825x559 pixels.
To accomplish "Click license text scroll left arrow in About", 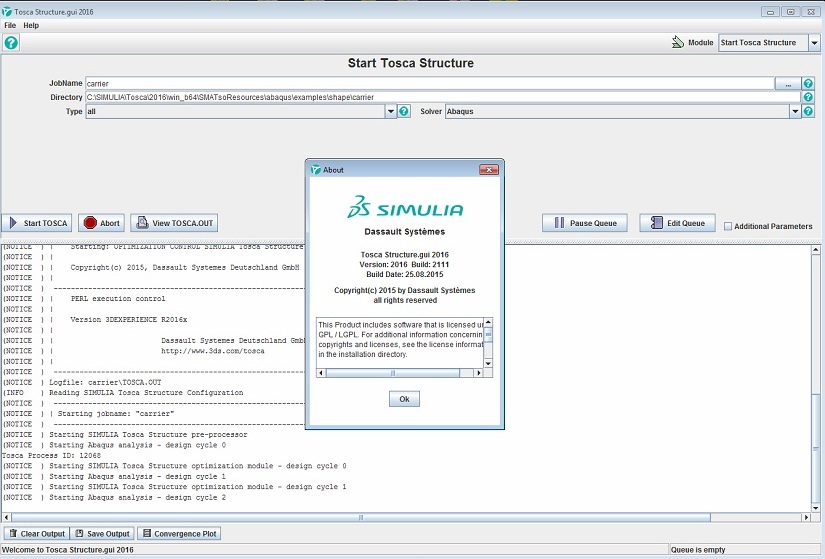I will [321, 373].
